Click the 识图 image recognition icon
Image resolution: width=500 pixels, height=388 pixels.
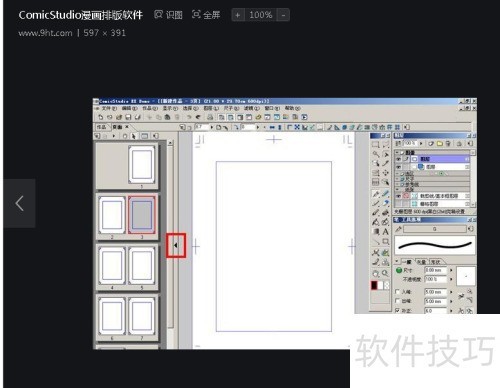[x=158, y=15]
